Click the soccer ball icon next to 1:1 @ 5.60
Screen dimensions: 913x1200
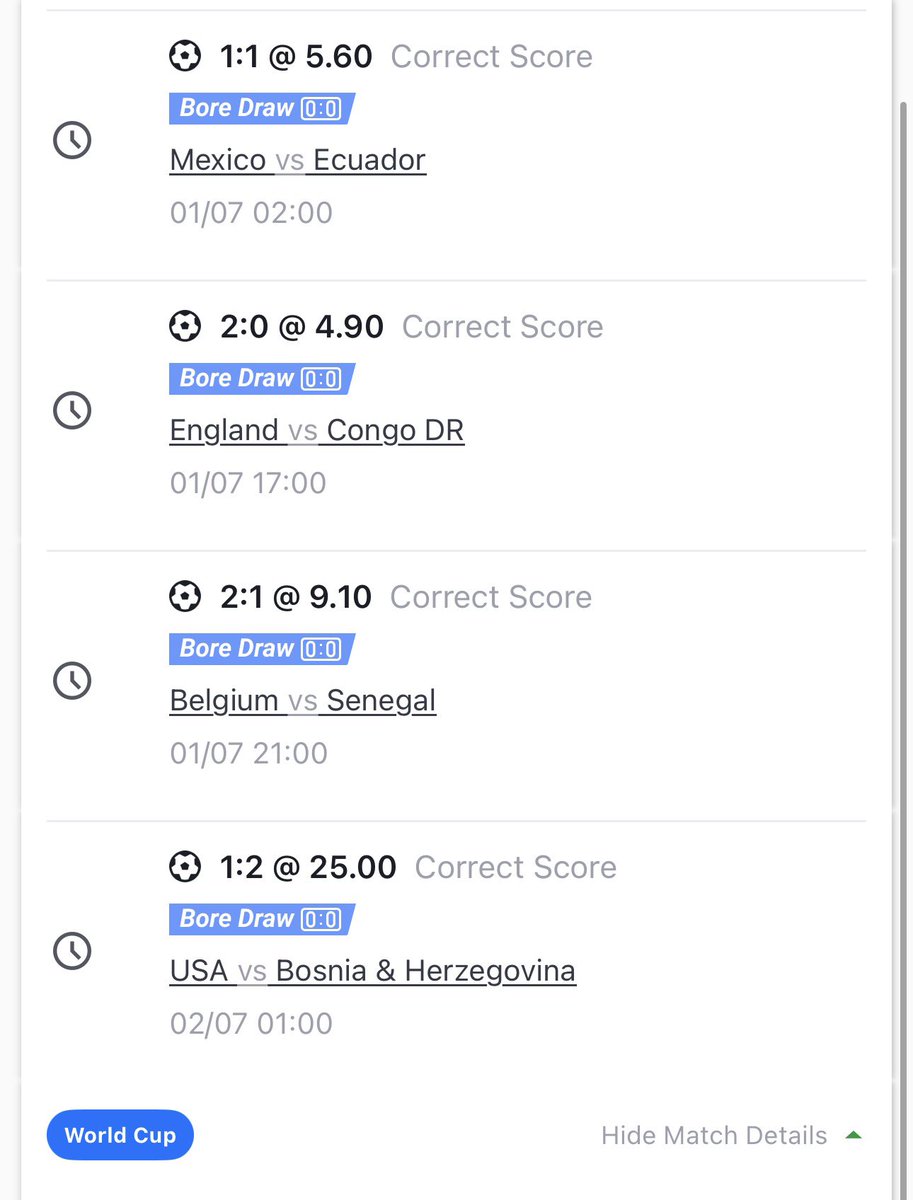[185, 56]
